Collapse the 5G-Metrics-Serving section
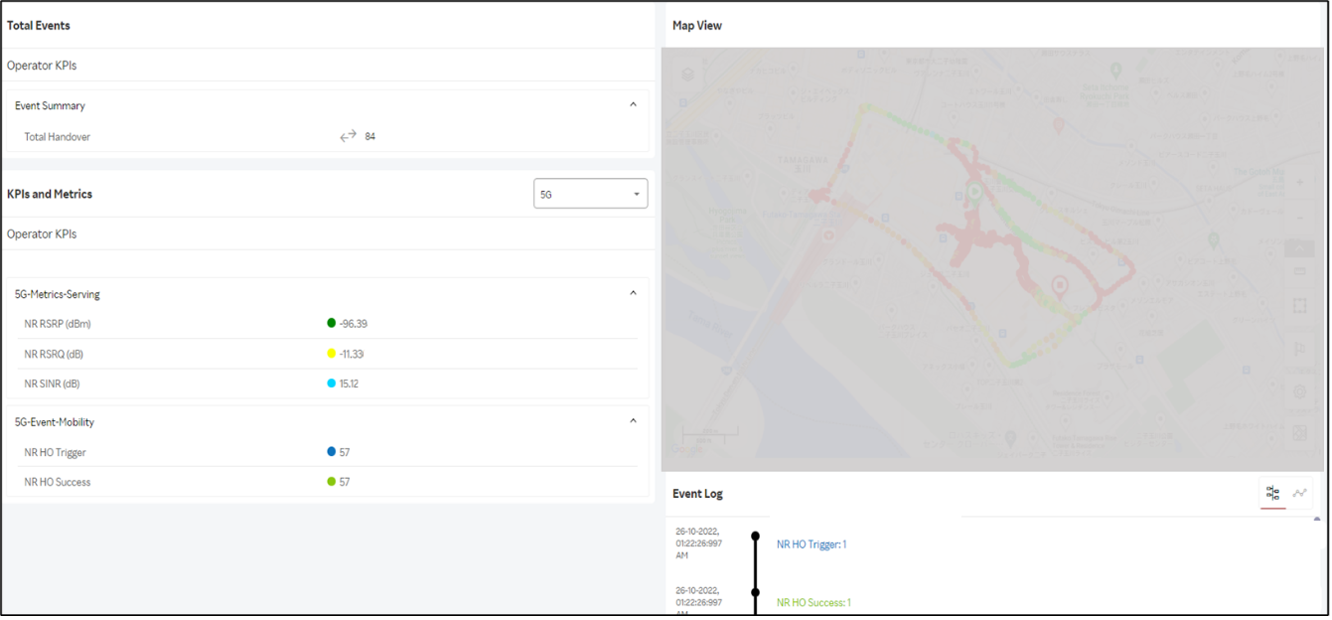This screenshot has height=620, width=1332. click(x=632, y=293)
